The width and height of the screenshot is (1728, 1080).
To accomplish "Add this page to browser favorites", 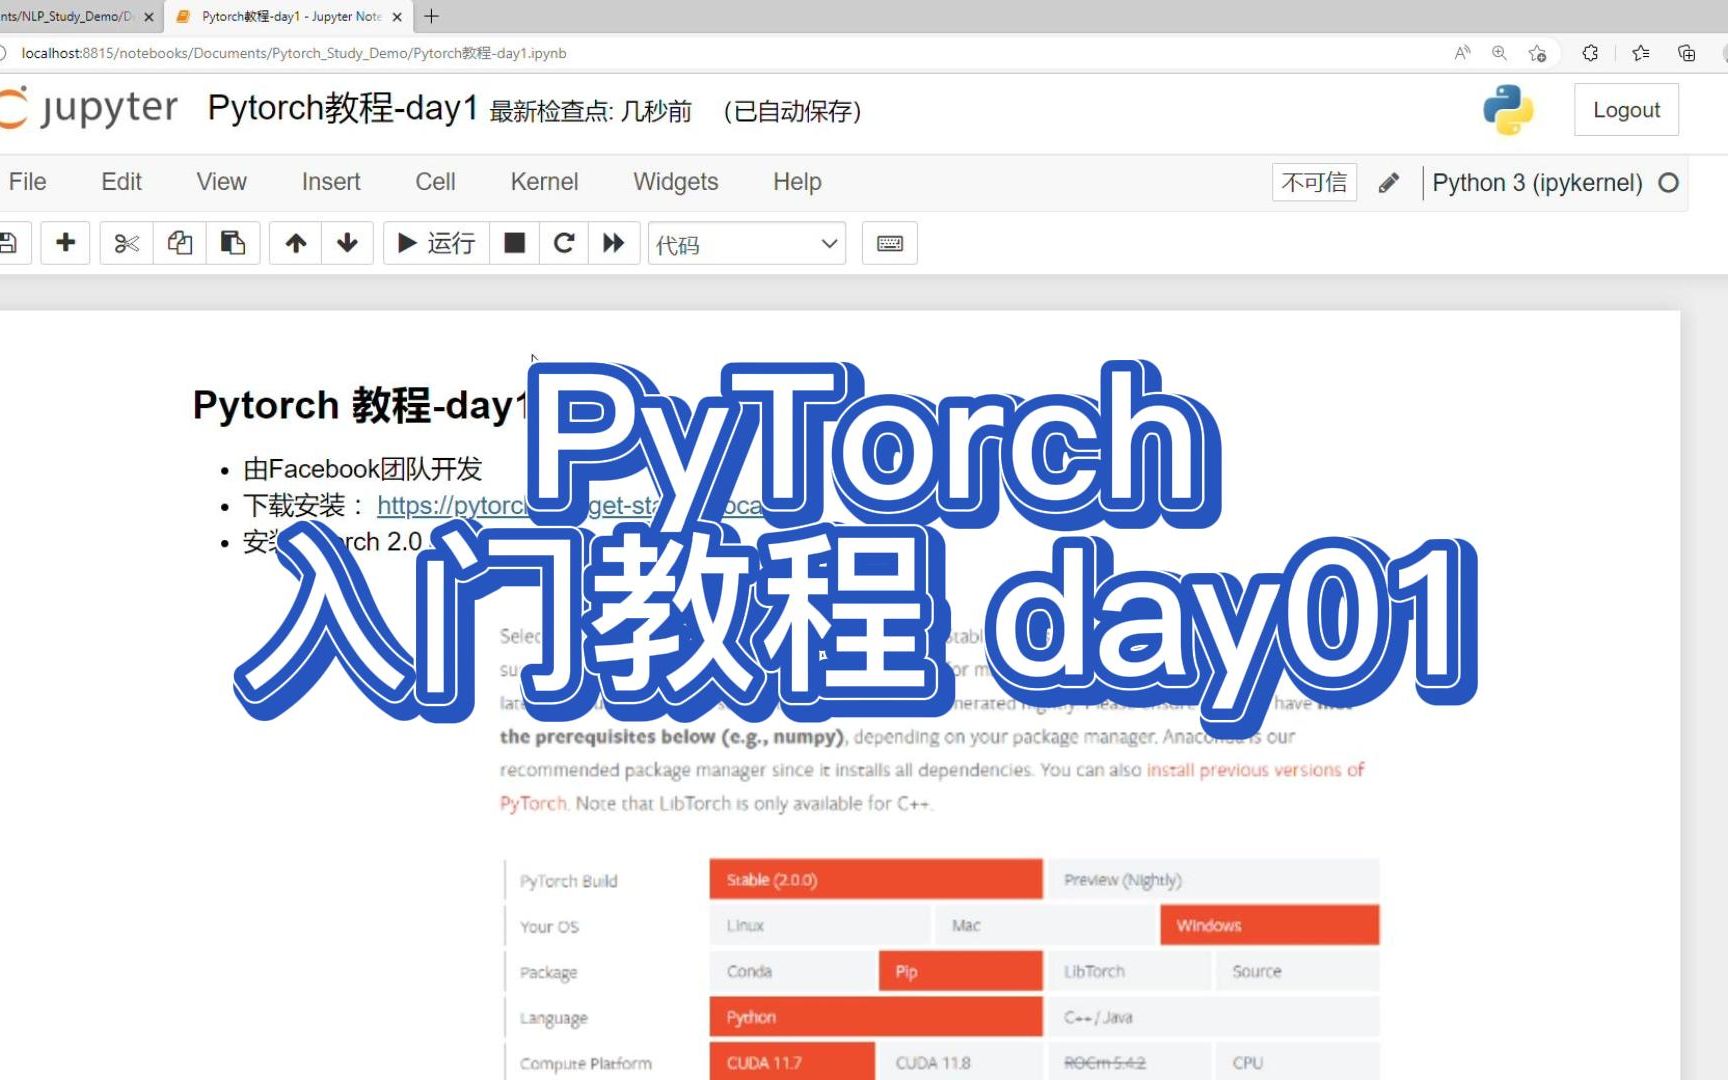I will pyautogui.click(x=1538, y=53).
